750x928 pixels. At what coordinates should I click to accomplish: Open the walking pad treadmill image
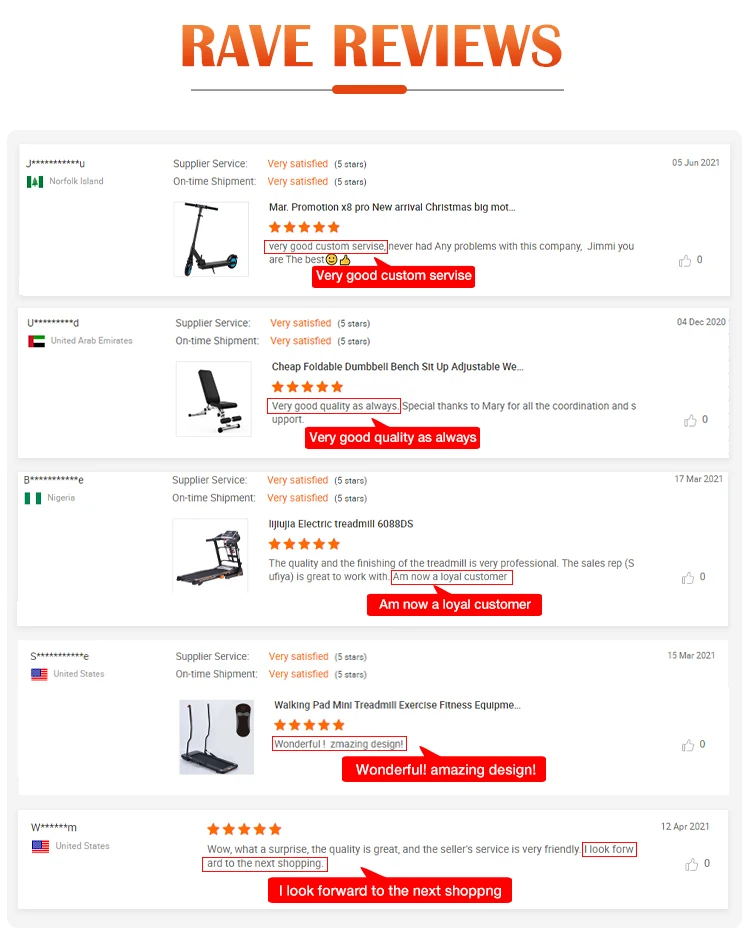[216, 737]
